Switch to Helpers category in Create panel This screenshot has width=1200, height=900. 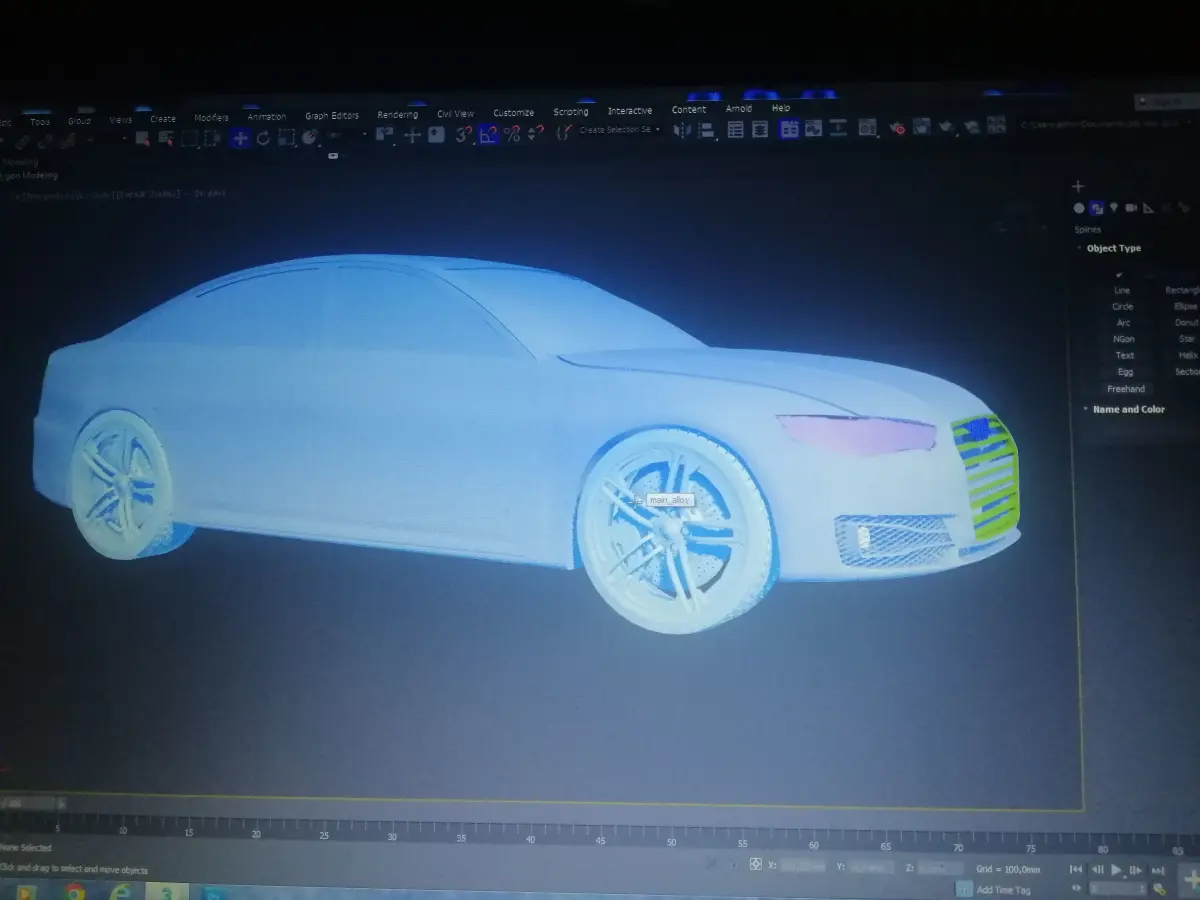point(1148,208)
